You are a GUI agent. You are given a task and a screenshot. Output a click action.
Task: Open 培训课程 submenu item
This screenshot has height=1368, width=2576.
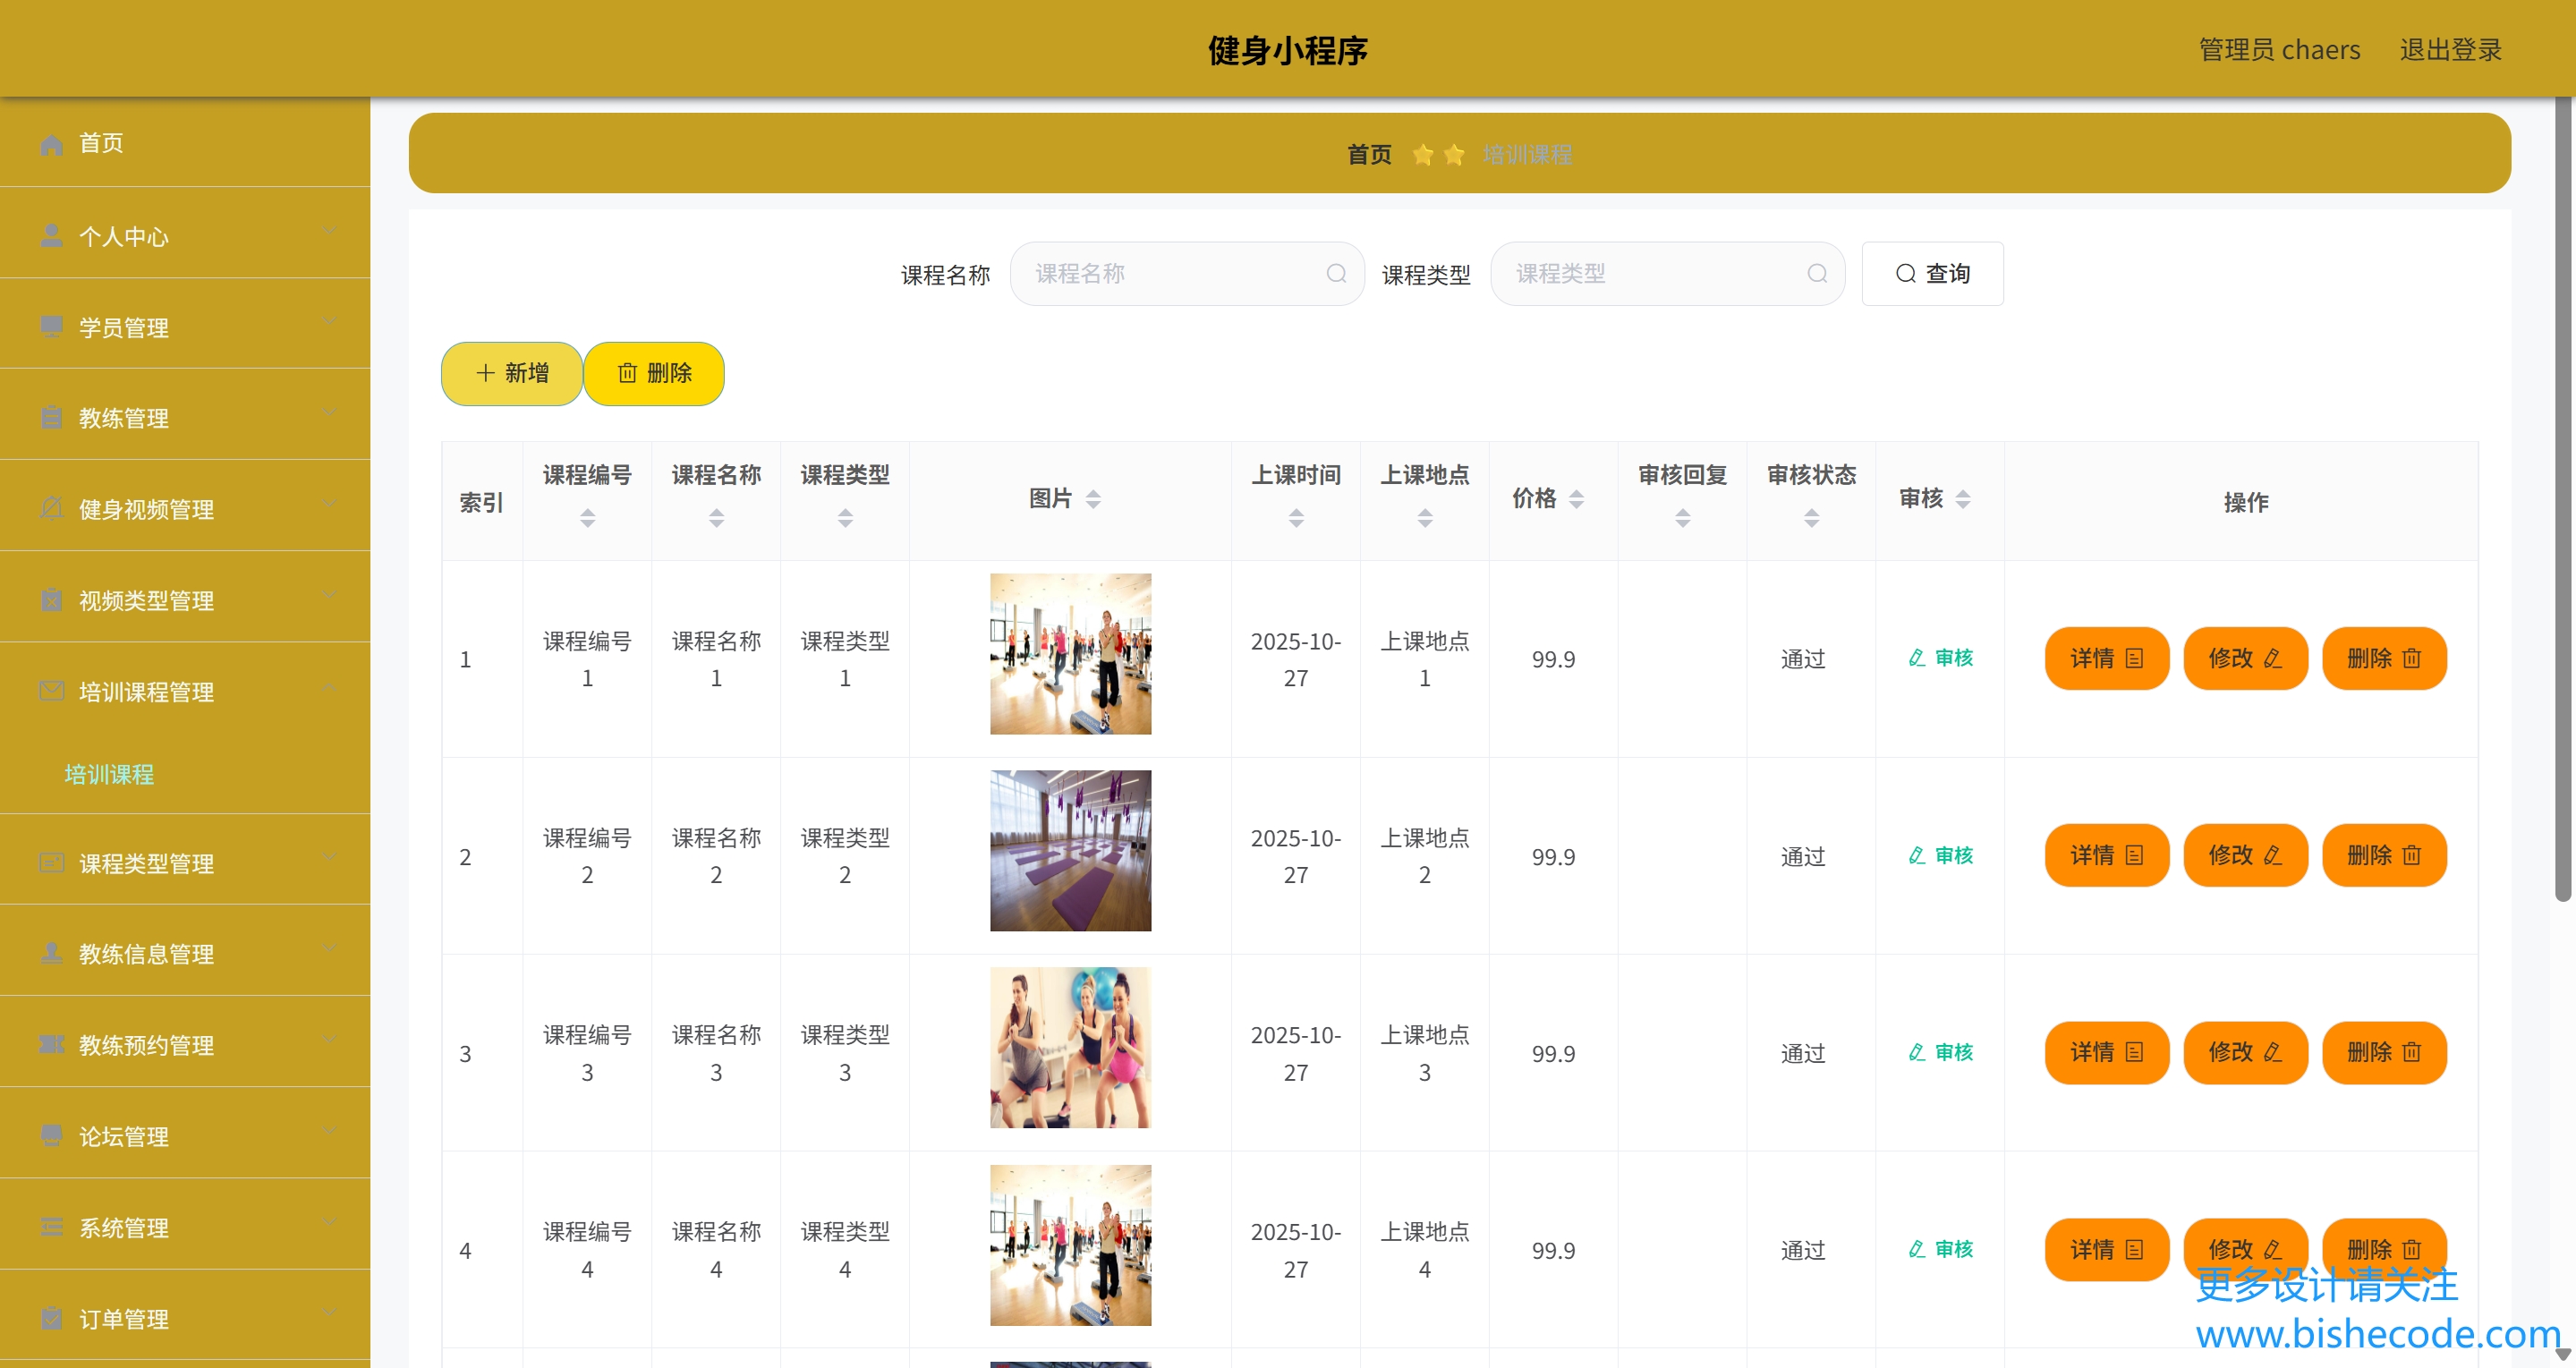(x=109, y=774)
